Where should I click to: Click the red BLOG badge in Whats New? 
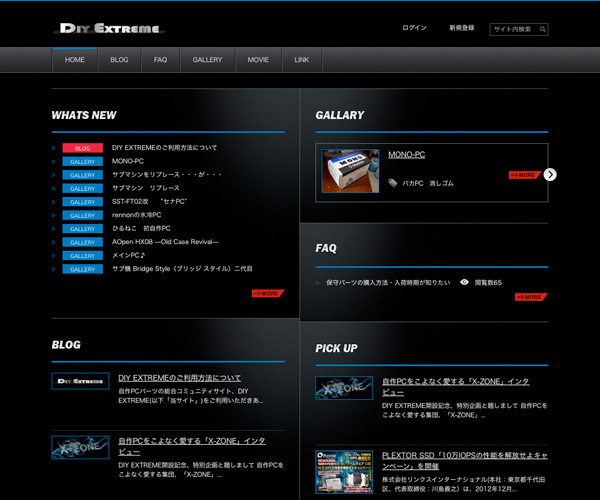pos(82,148)
